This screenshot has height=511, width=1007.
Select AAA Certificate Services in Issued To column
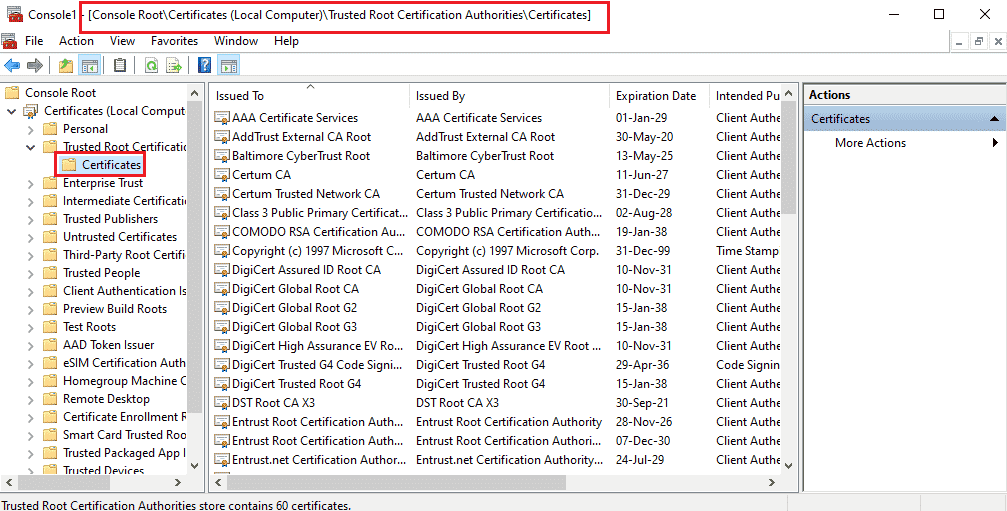coord(295,118)
